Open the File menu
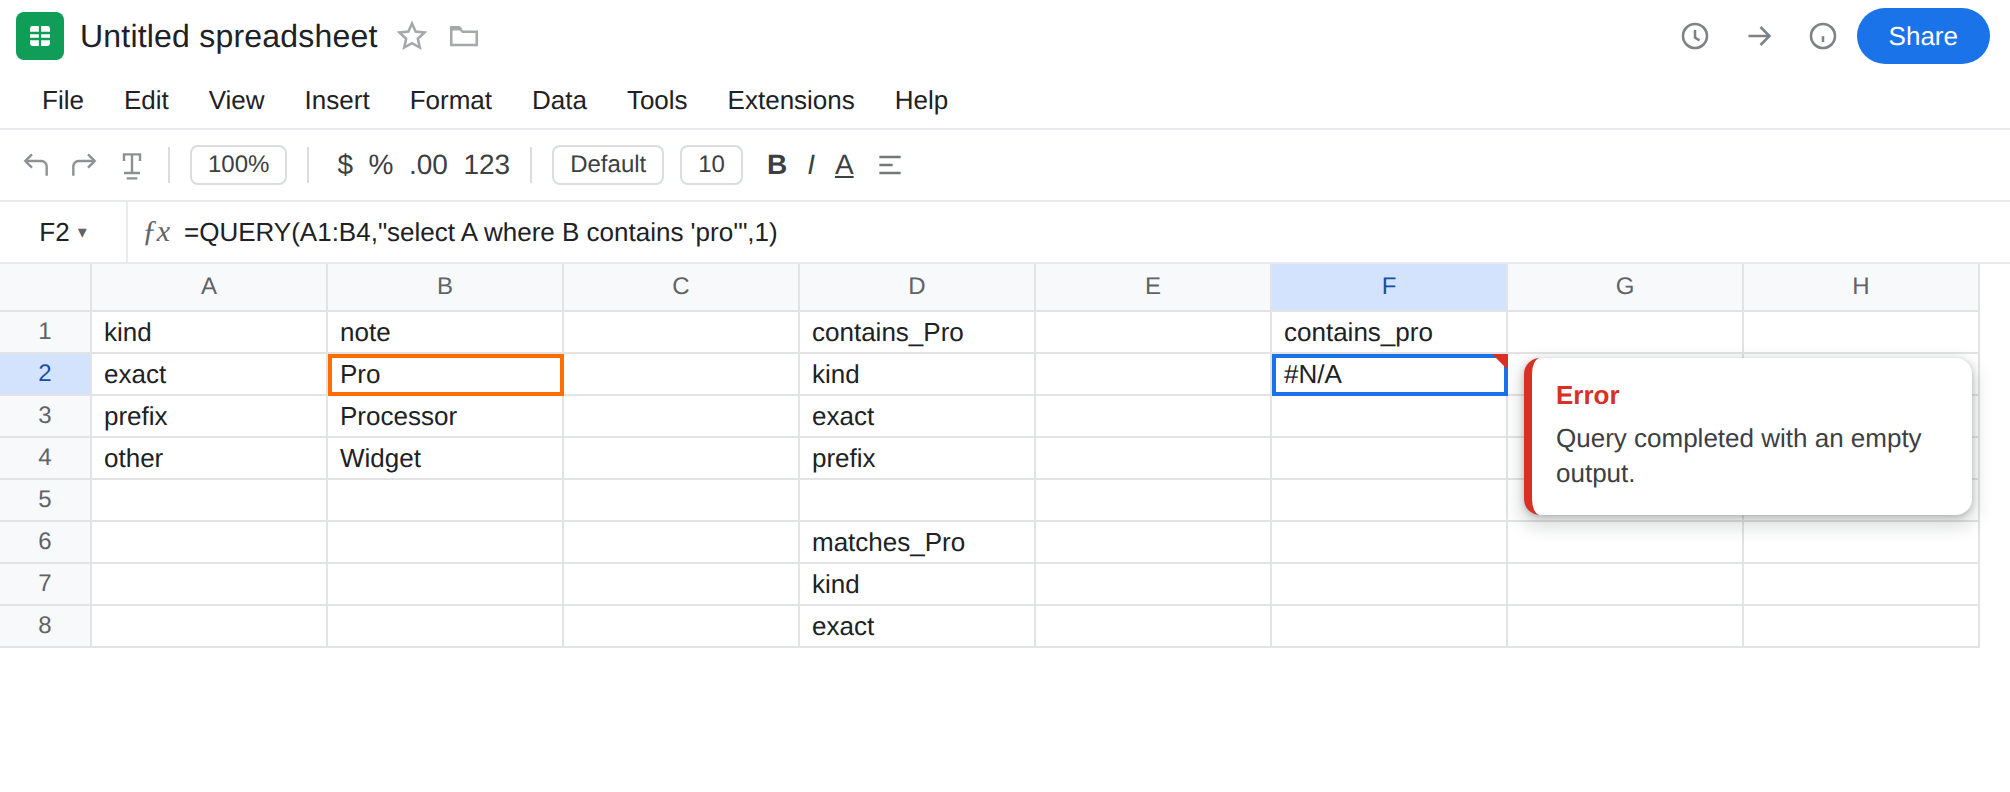The height and width of the screenshot is (792, 2010). tap(63, 100)
